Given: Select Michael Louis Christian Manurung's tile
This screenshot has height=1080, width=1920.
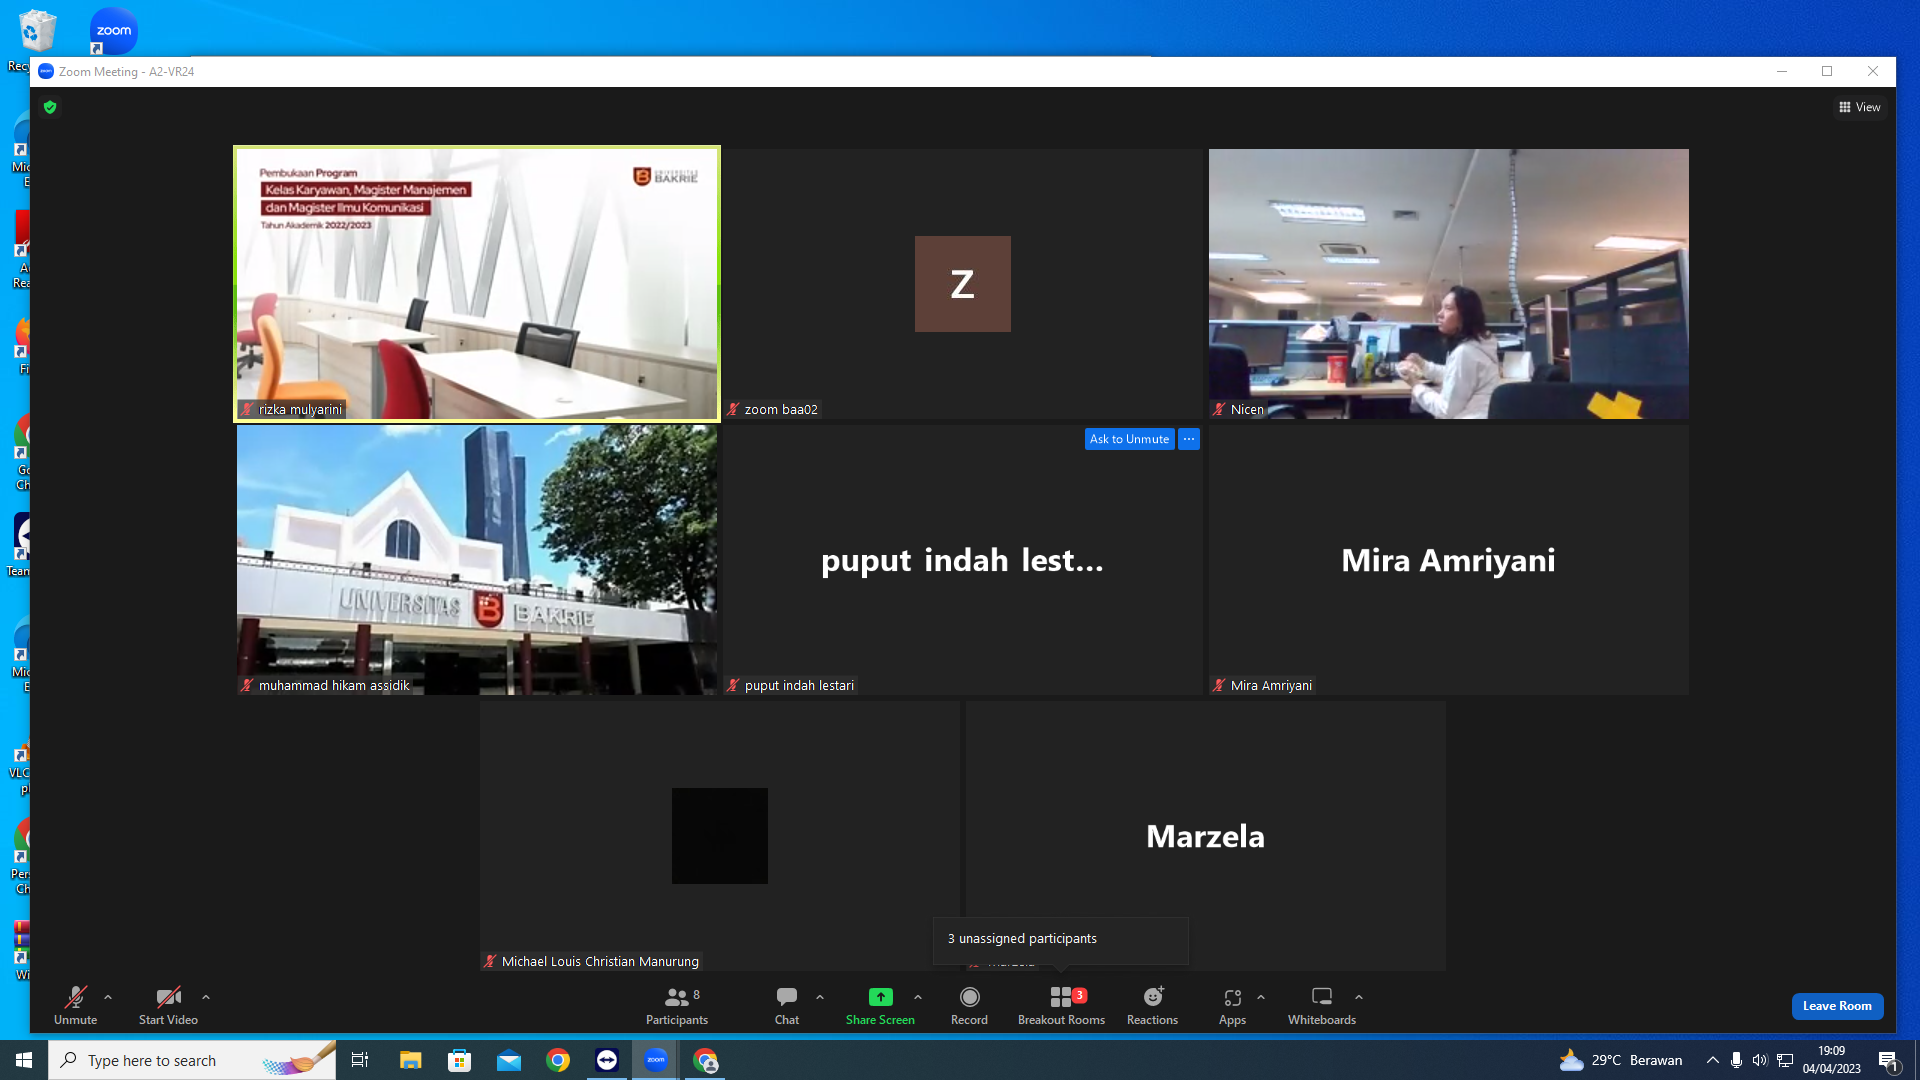Looking at the screenshot, I should pos(720,836).
